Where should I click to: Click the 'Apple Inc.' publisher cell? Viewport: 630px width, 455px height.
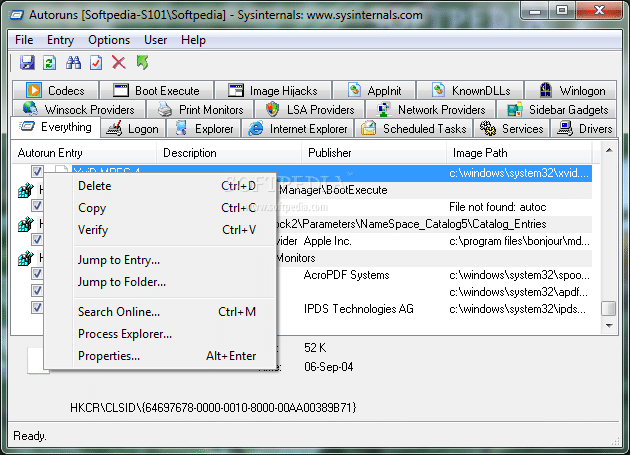tap(327, 241)
